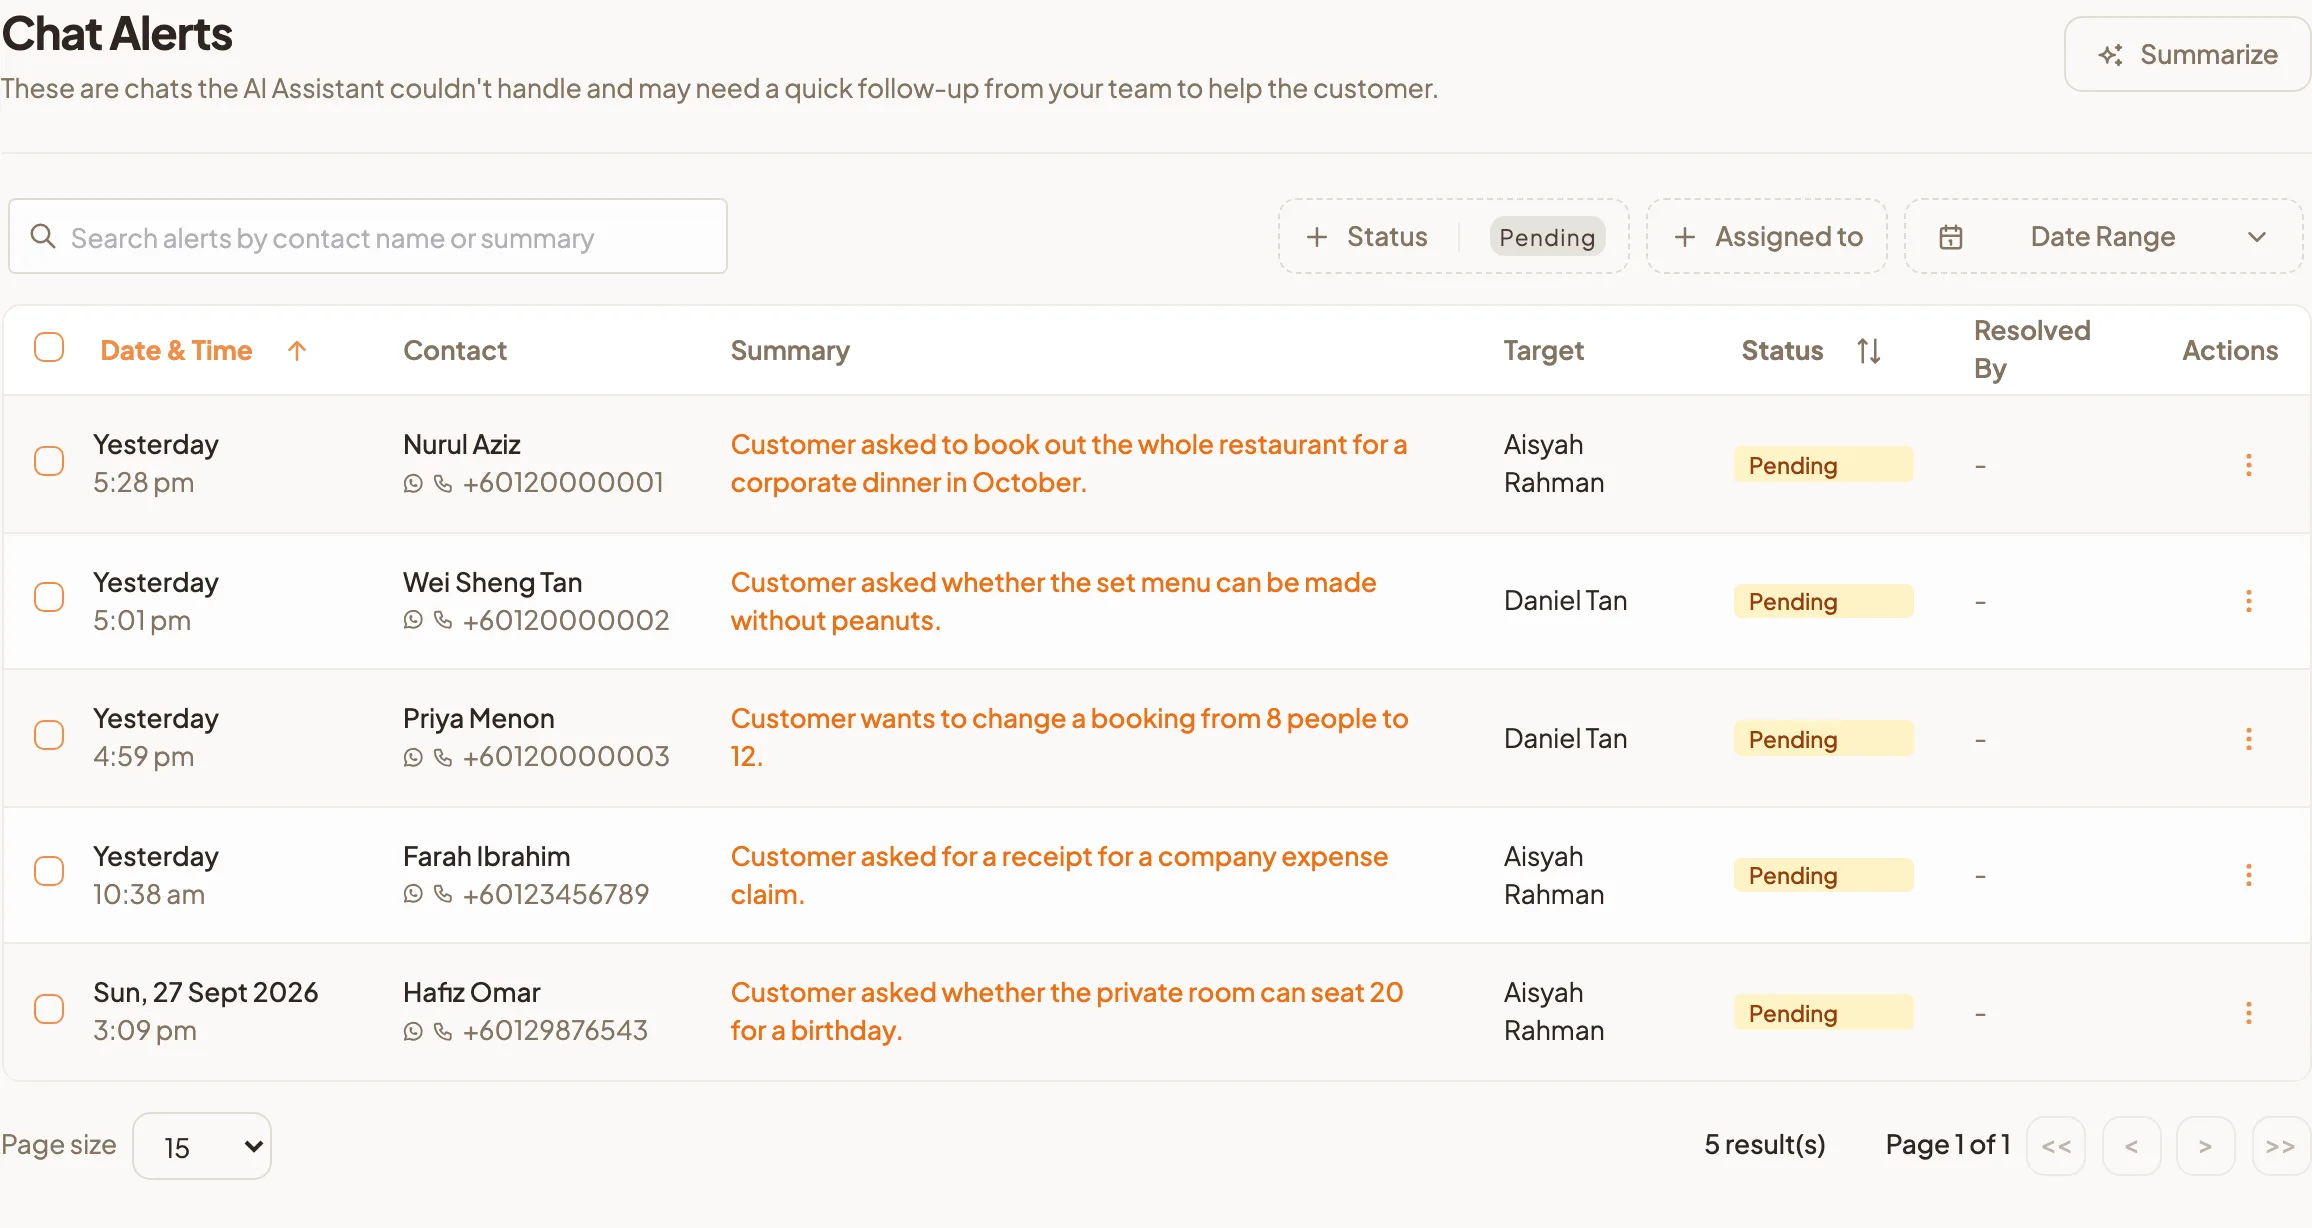2312x1228 pixels.
Task: Click the WhatsApp icon beside +60120000001
Action: pos(413,484)
